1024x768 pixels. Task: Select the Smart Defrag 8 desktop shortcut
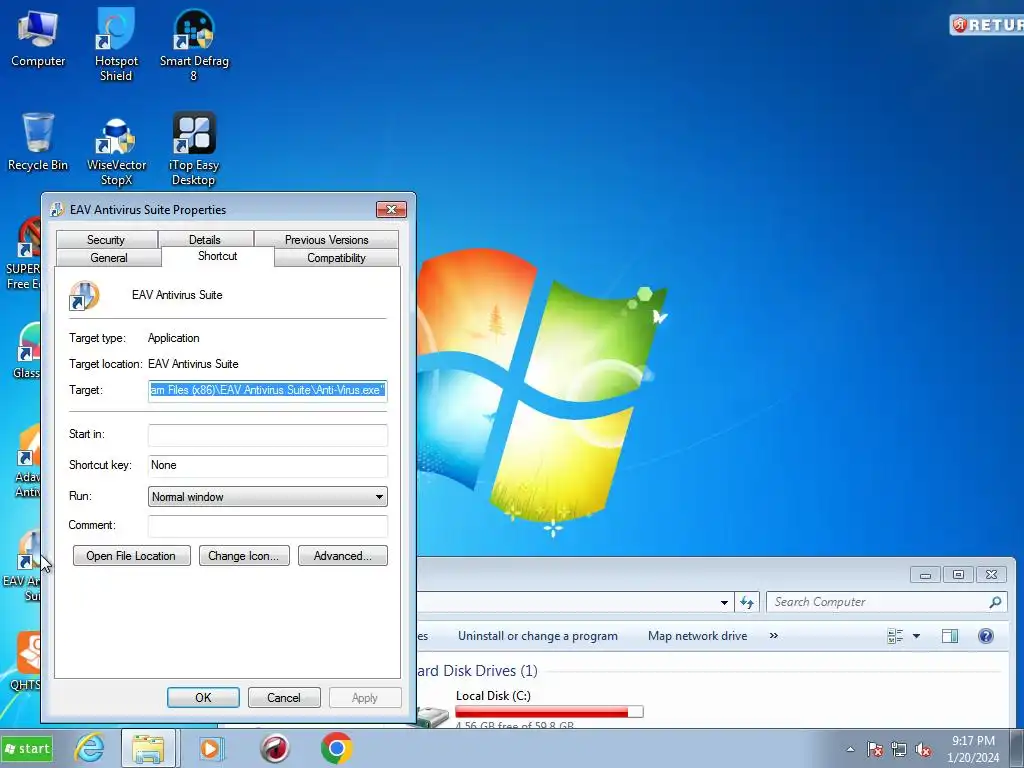coord(194,44)
